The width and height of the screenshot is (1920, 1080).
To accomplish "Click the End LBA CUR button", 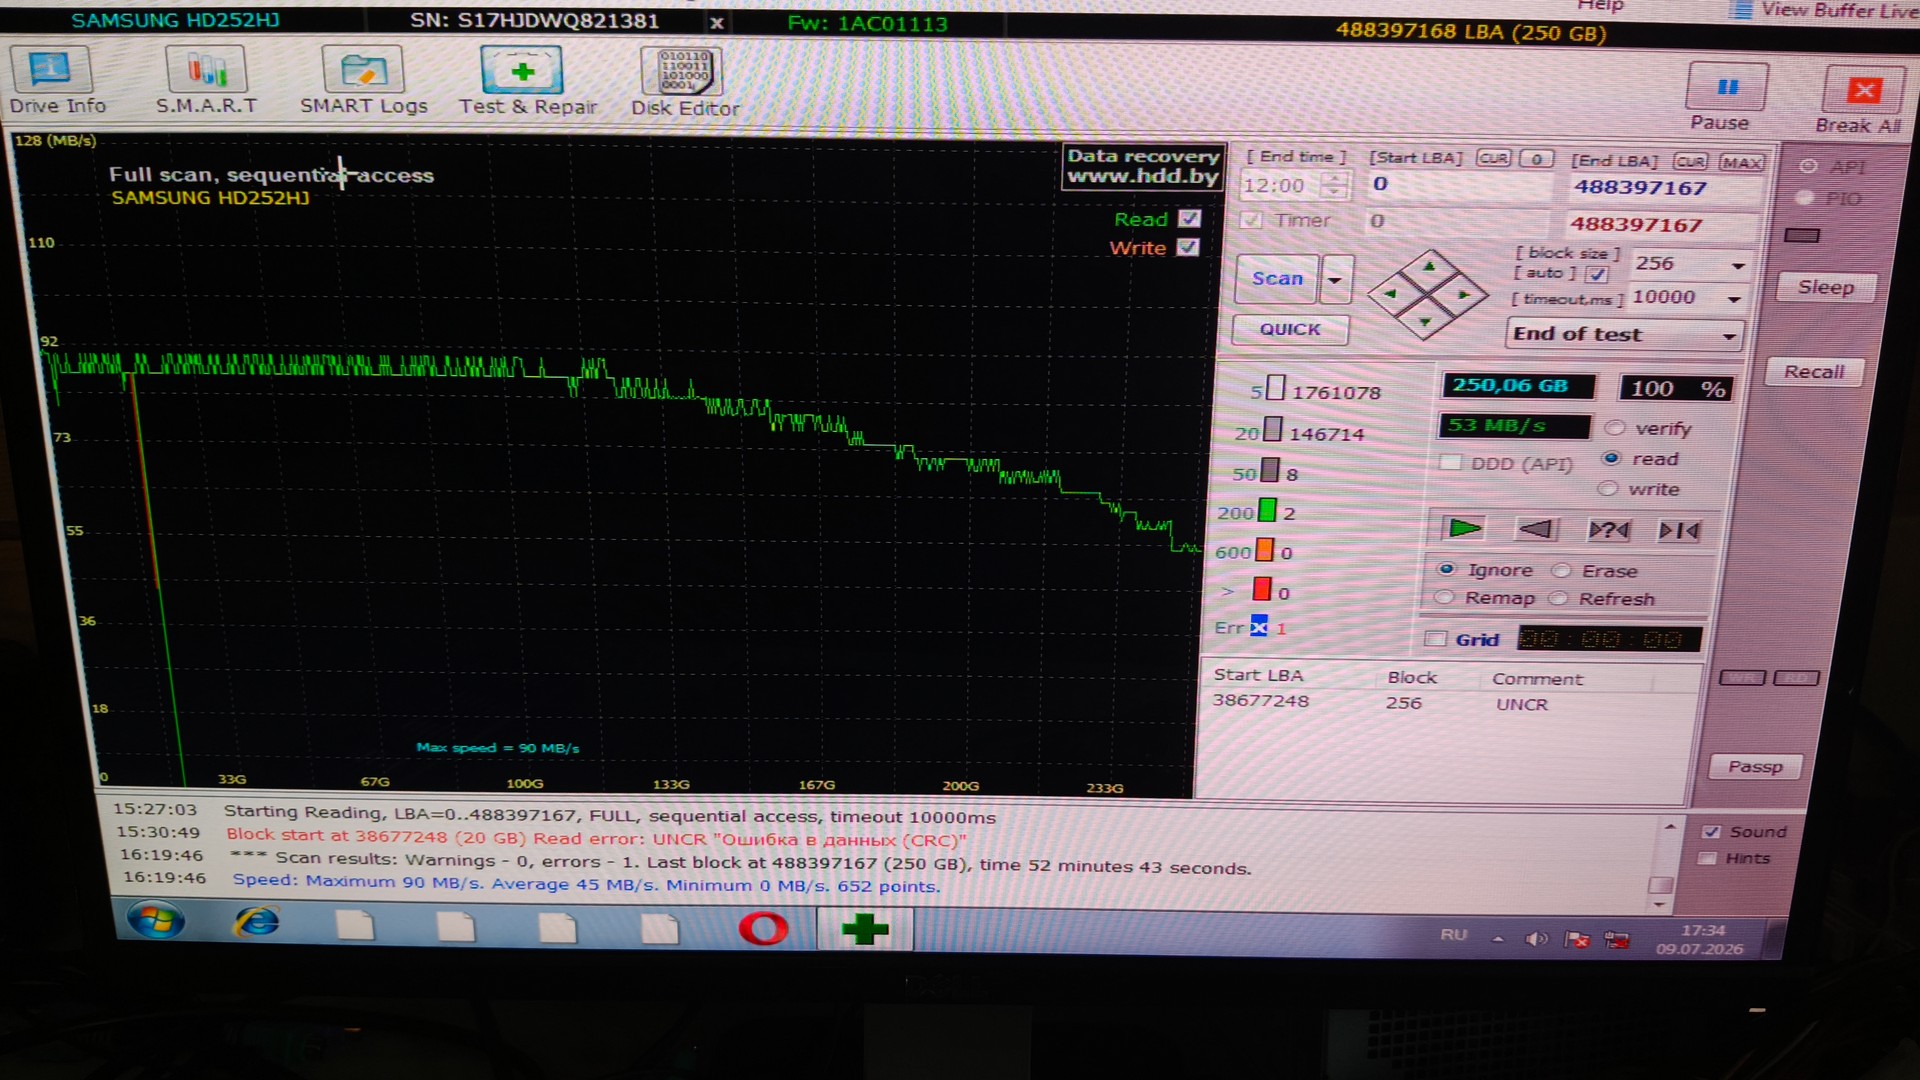I will 1691,161.
